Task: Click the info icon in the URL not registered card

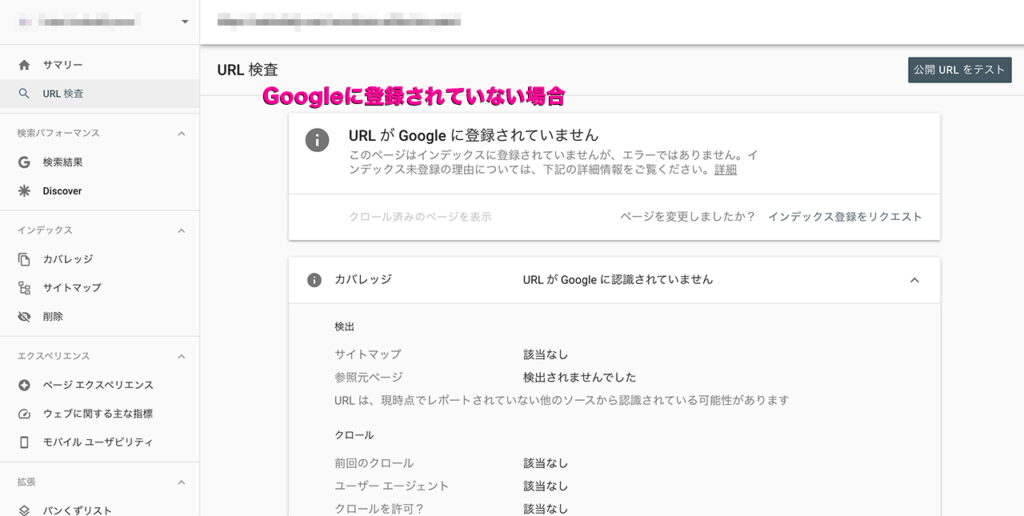Action: click(x=317, y=140)
